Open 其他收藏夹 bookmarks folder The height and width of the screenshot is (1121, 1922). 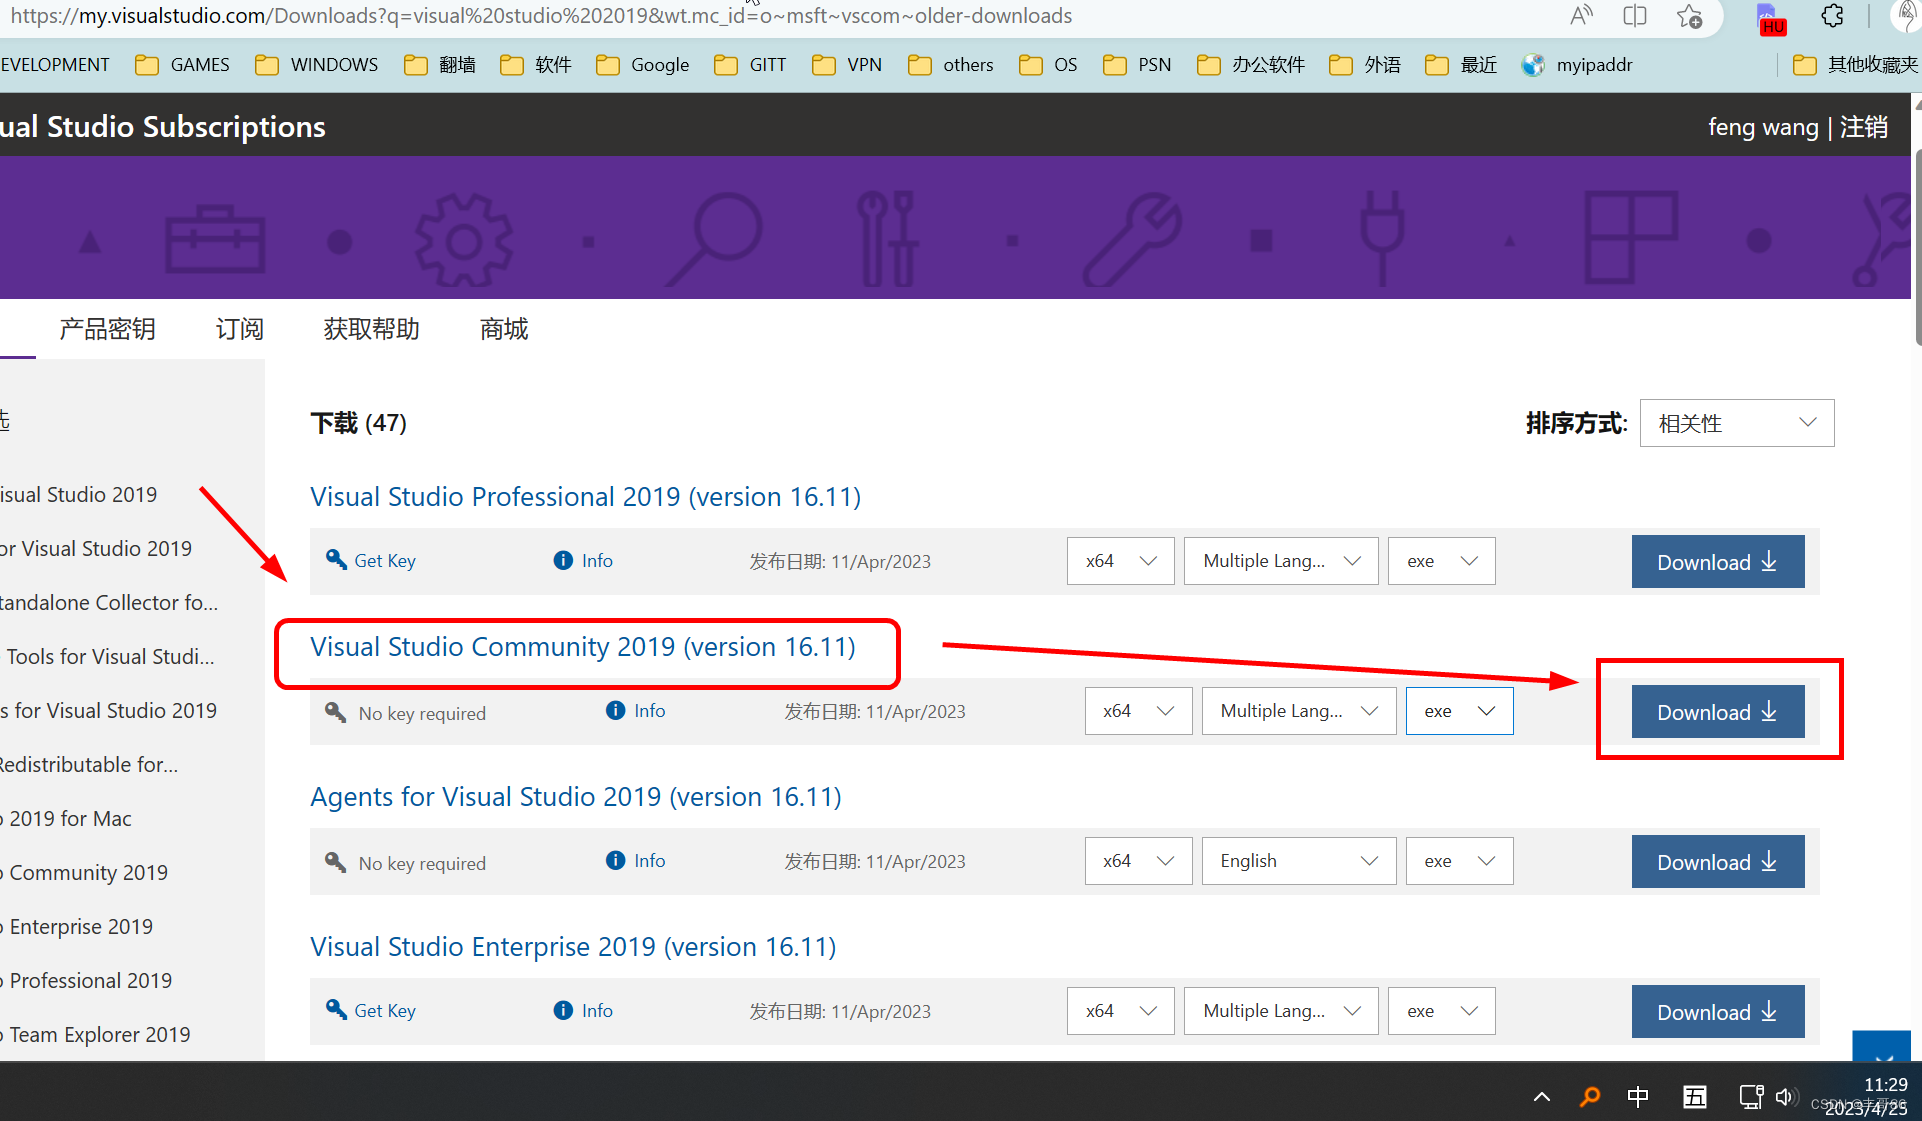pos(1855,65)
